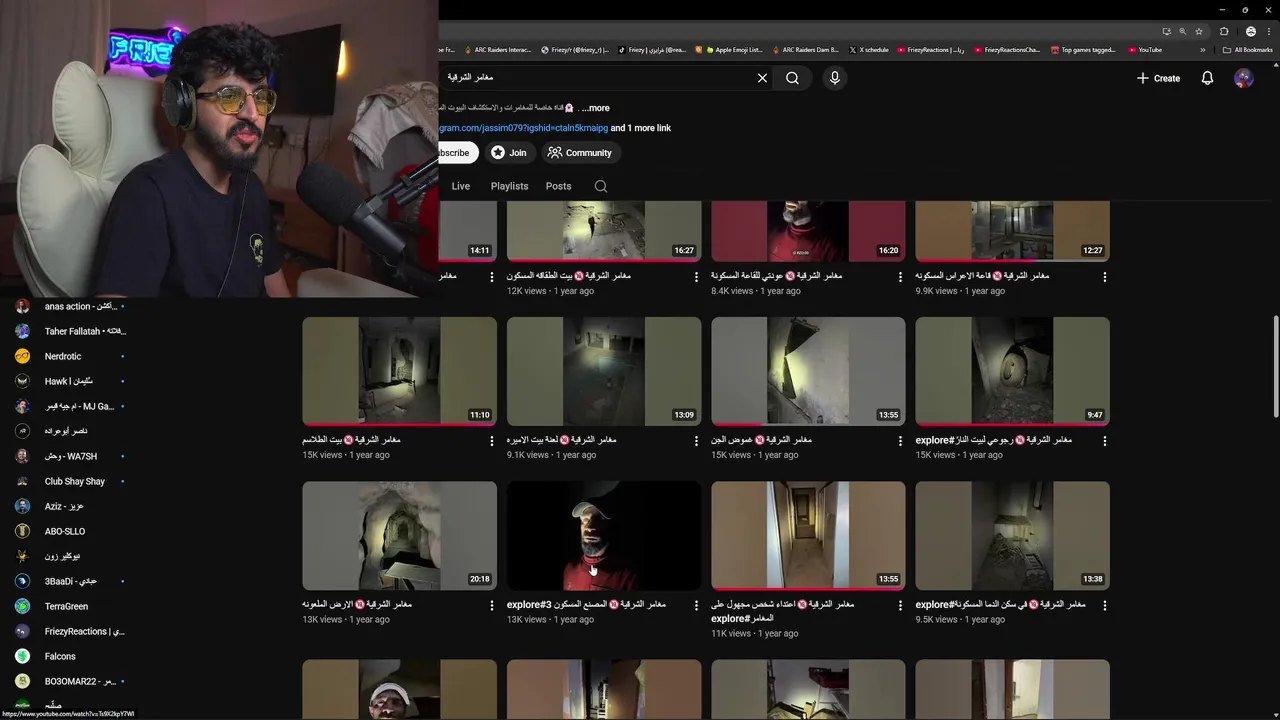Expand channel description with more
Viewport: 1280px width, 720px height.
click(x=597, y=108)
